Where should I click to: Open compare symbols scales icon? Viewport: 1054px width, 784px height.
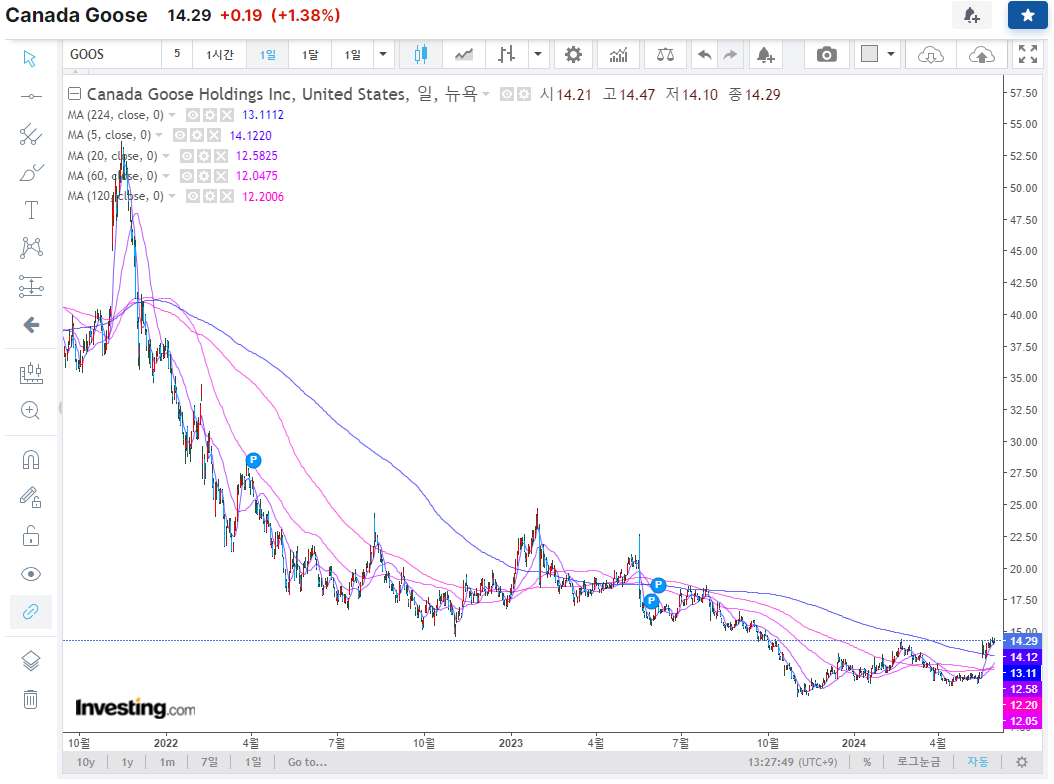click(x=665, y=54)
